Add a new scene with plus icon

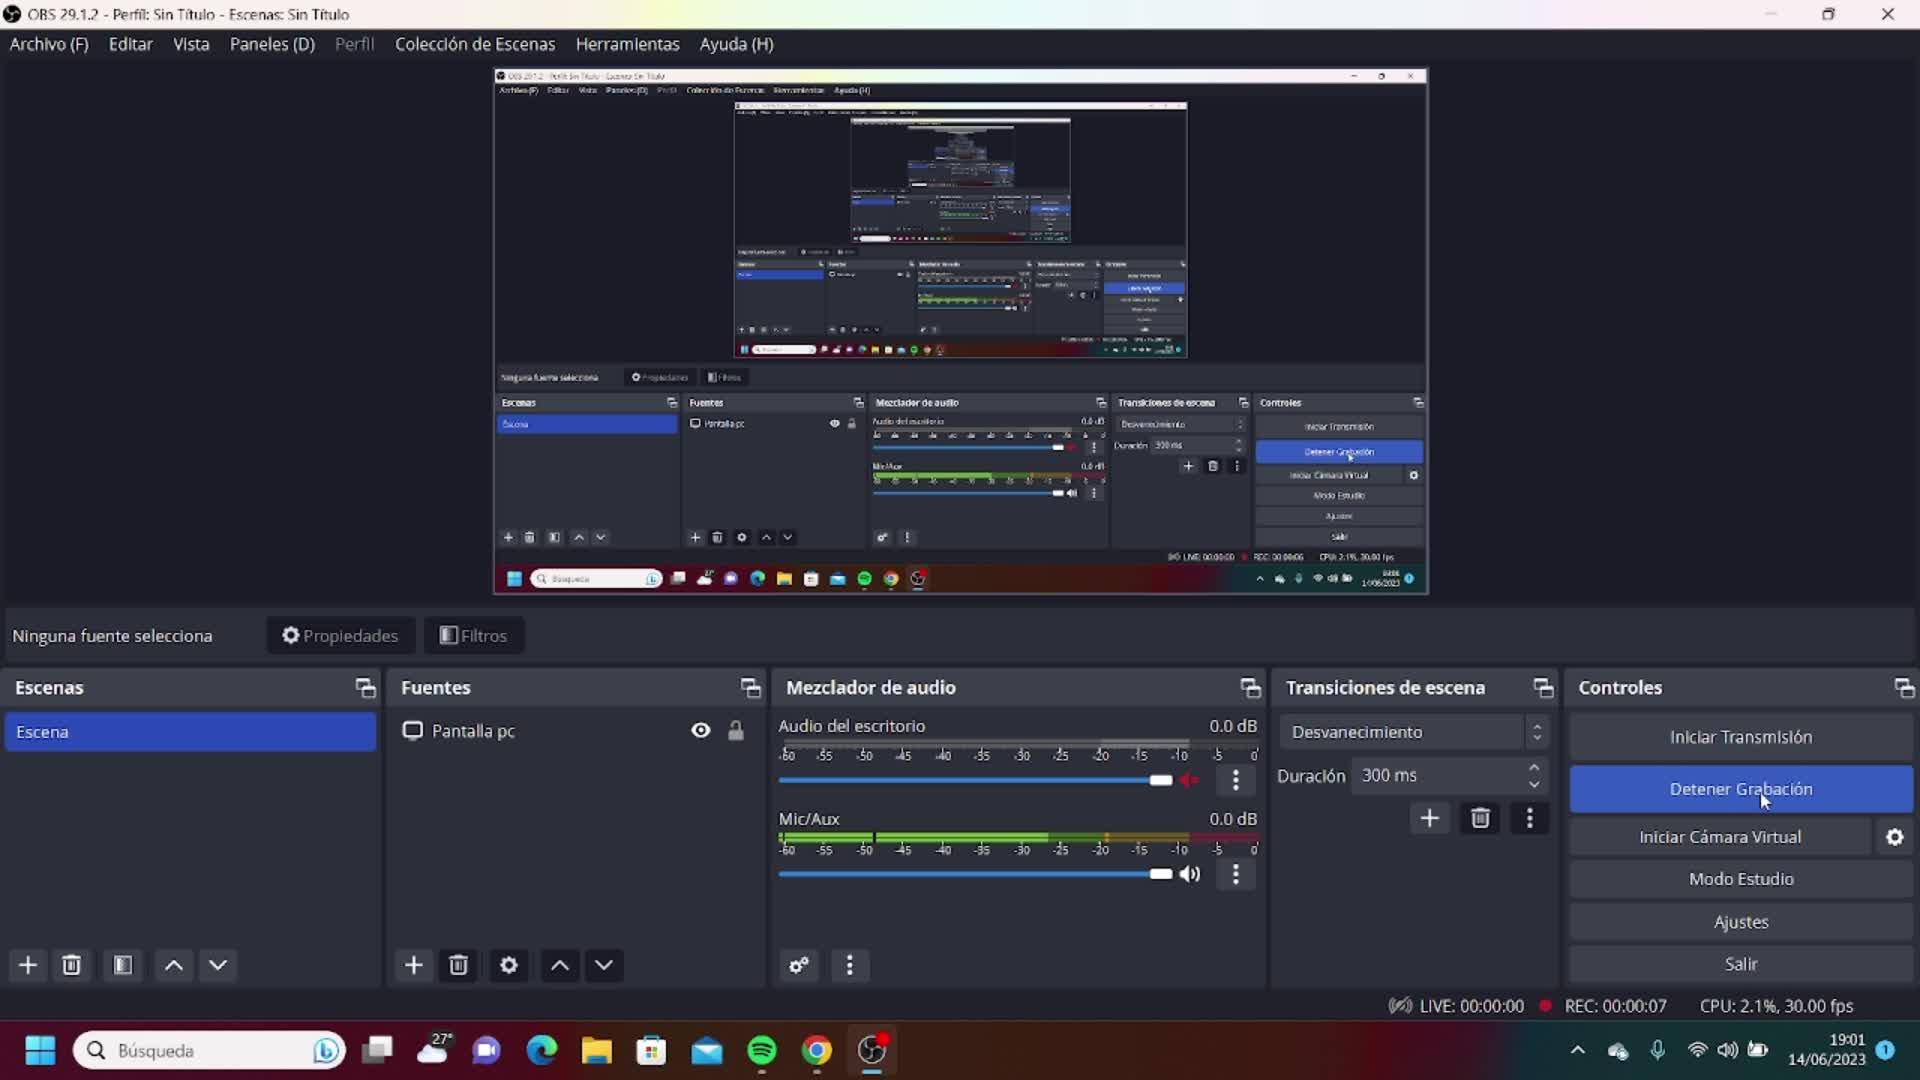tap(28, 965)
